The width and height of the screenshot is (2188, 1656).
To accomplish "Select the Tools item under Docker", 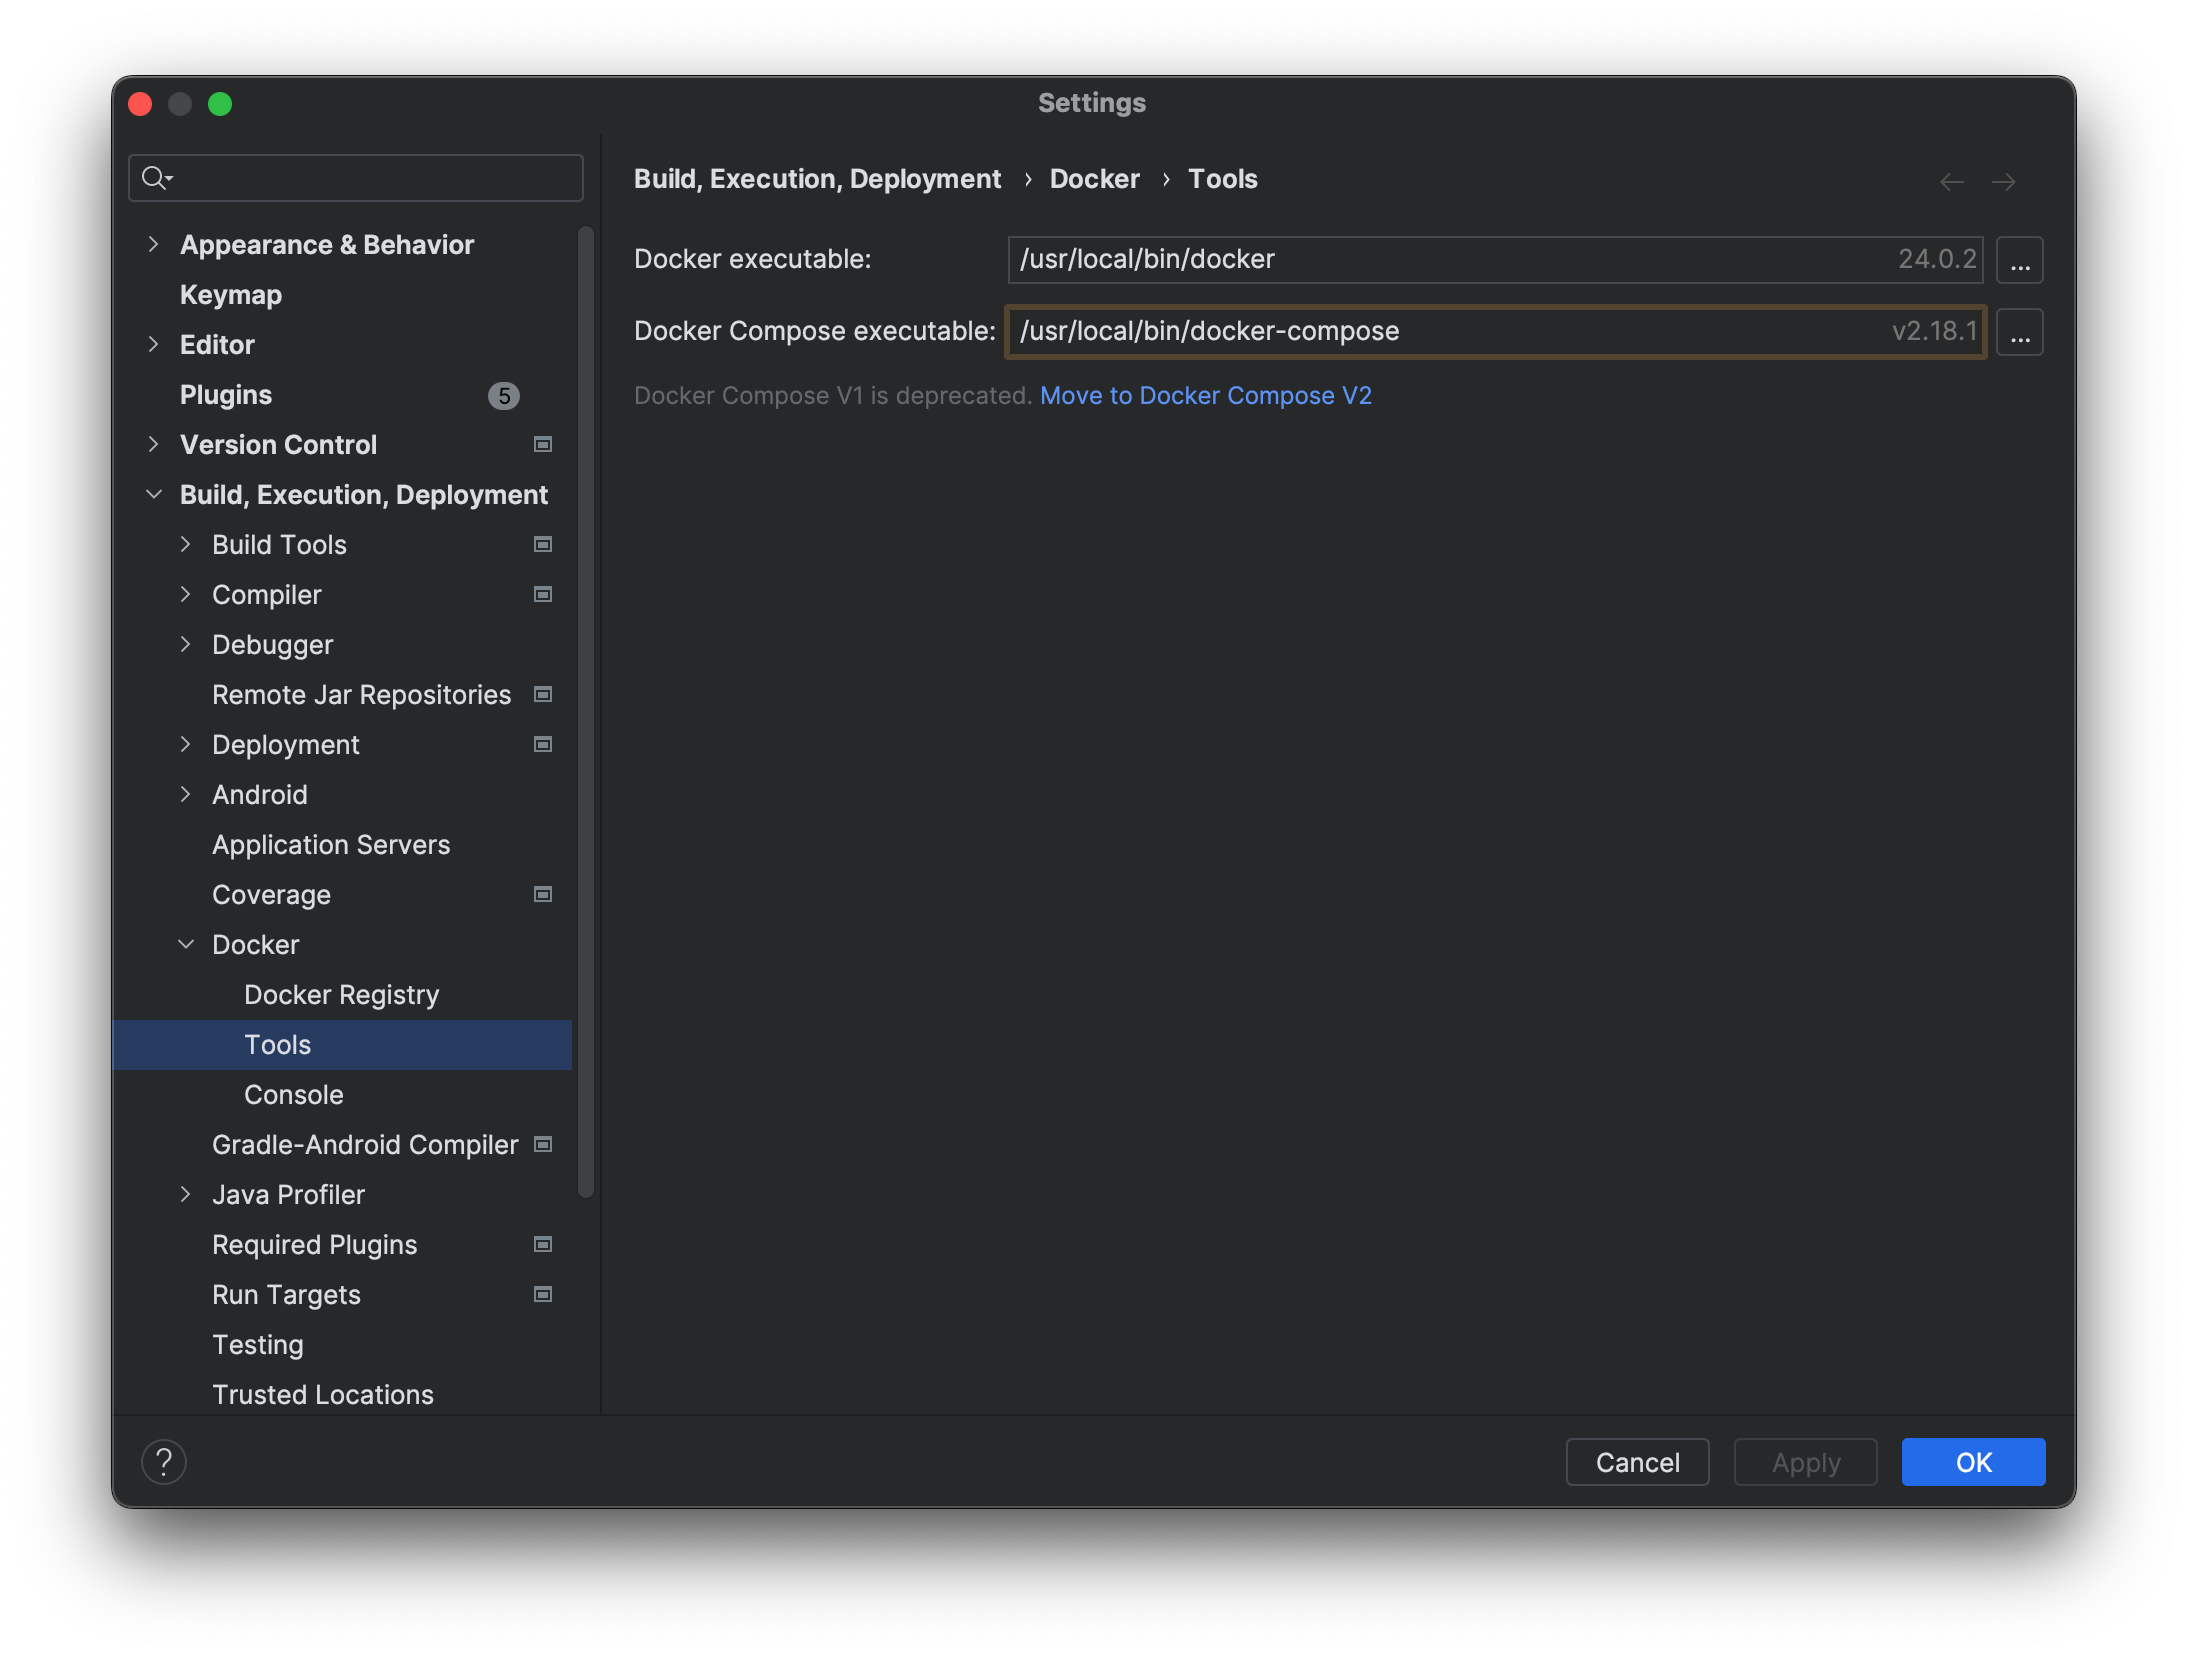I will (342, 1045).
